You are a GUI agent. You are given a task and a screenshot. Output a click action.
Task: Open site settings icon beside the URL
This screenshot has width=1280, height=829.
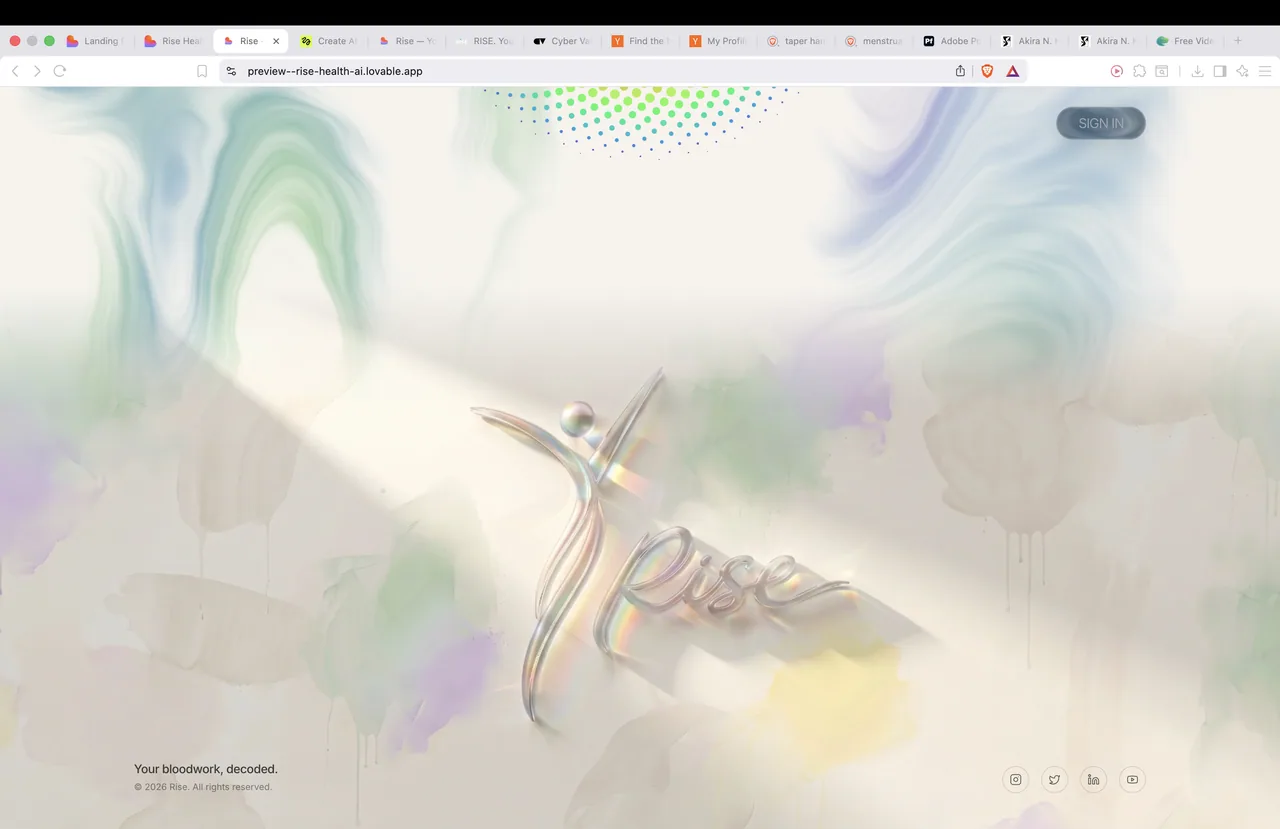tap(231, 71)
